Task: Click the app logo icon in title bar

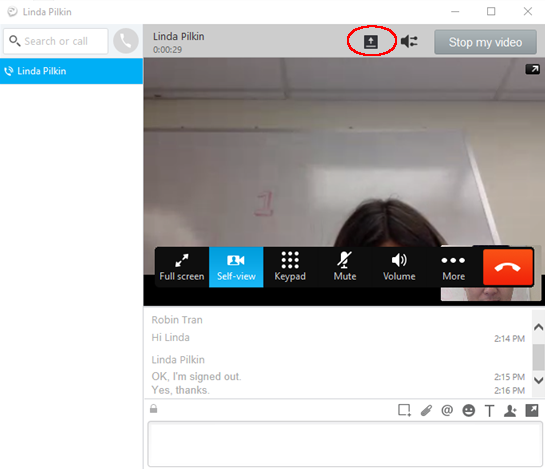Action: tap(12, 12)
